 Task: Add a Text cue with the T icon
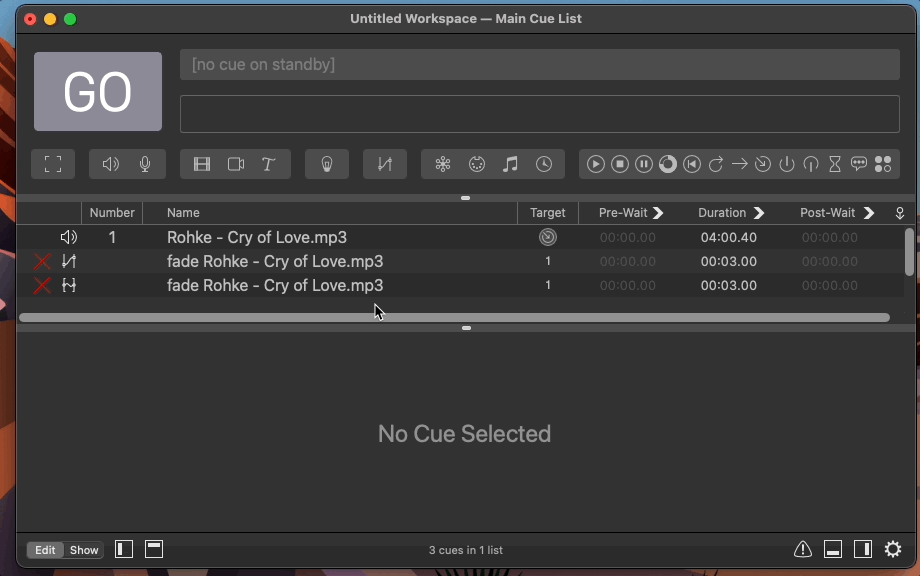click(x=269, y=164)
